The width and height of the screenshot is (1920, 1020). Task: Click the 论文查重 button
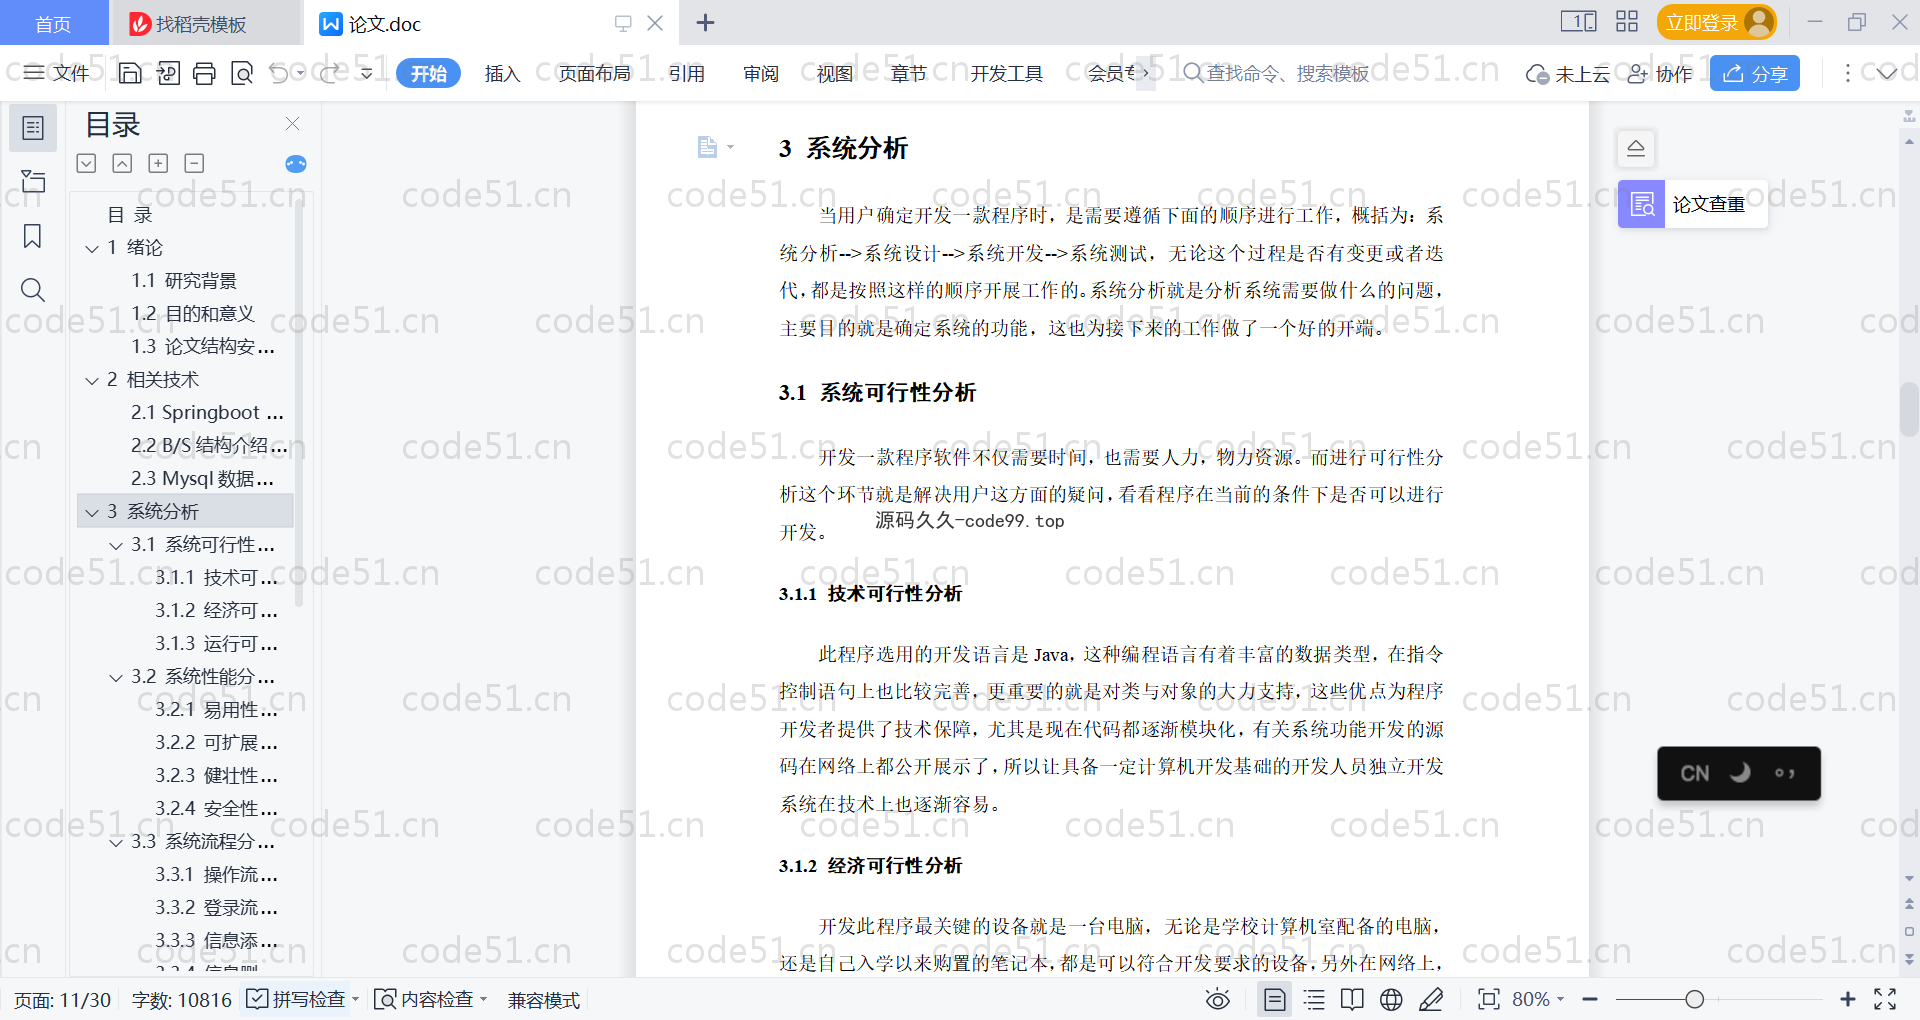click(x=1692, y=204)
